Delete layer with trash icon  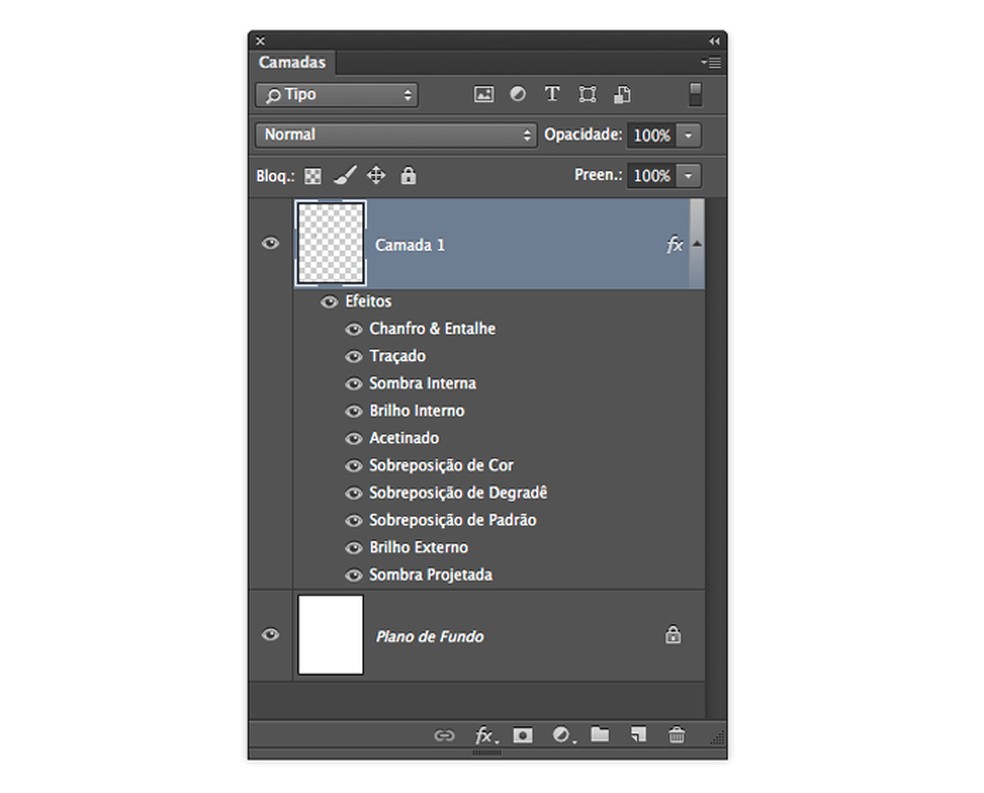coord(676,735)
